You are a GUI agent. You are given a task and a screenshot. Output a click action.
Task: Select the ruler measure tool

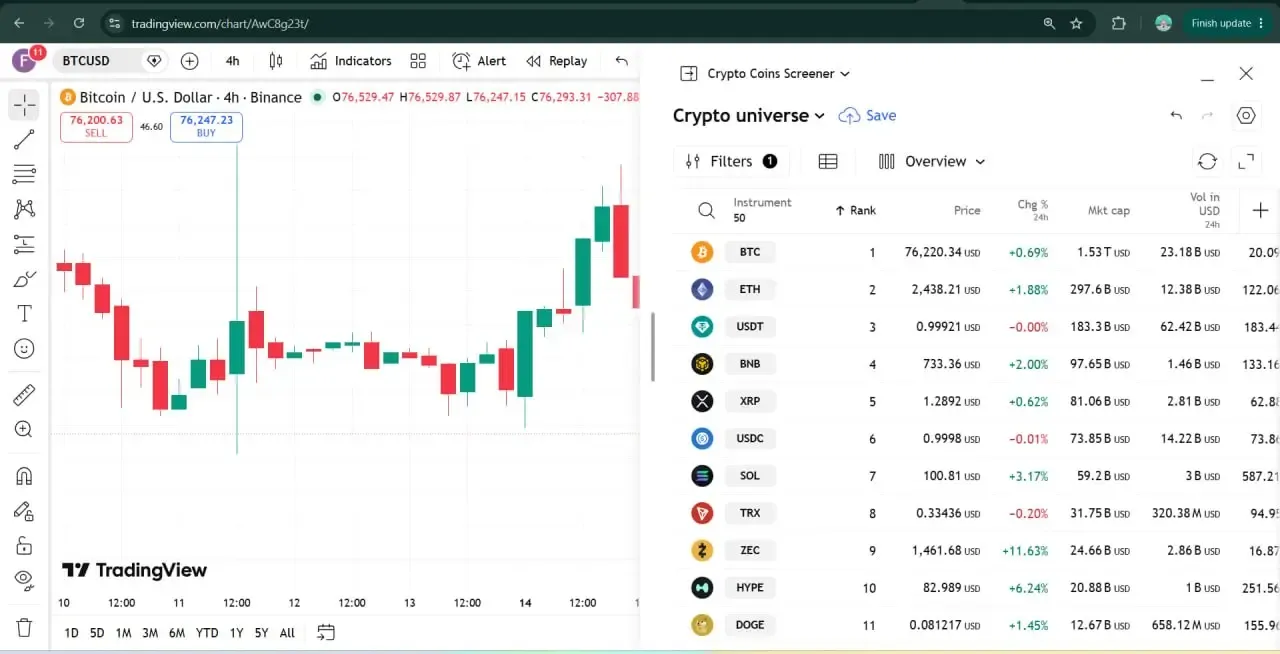tap(24, 394)
